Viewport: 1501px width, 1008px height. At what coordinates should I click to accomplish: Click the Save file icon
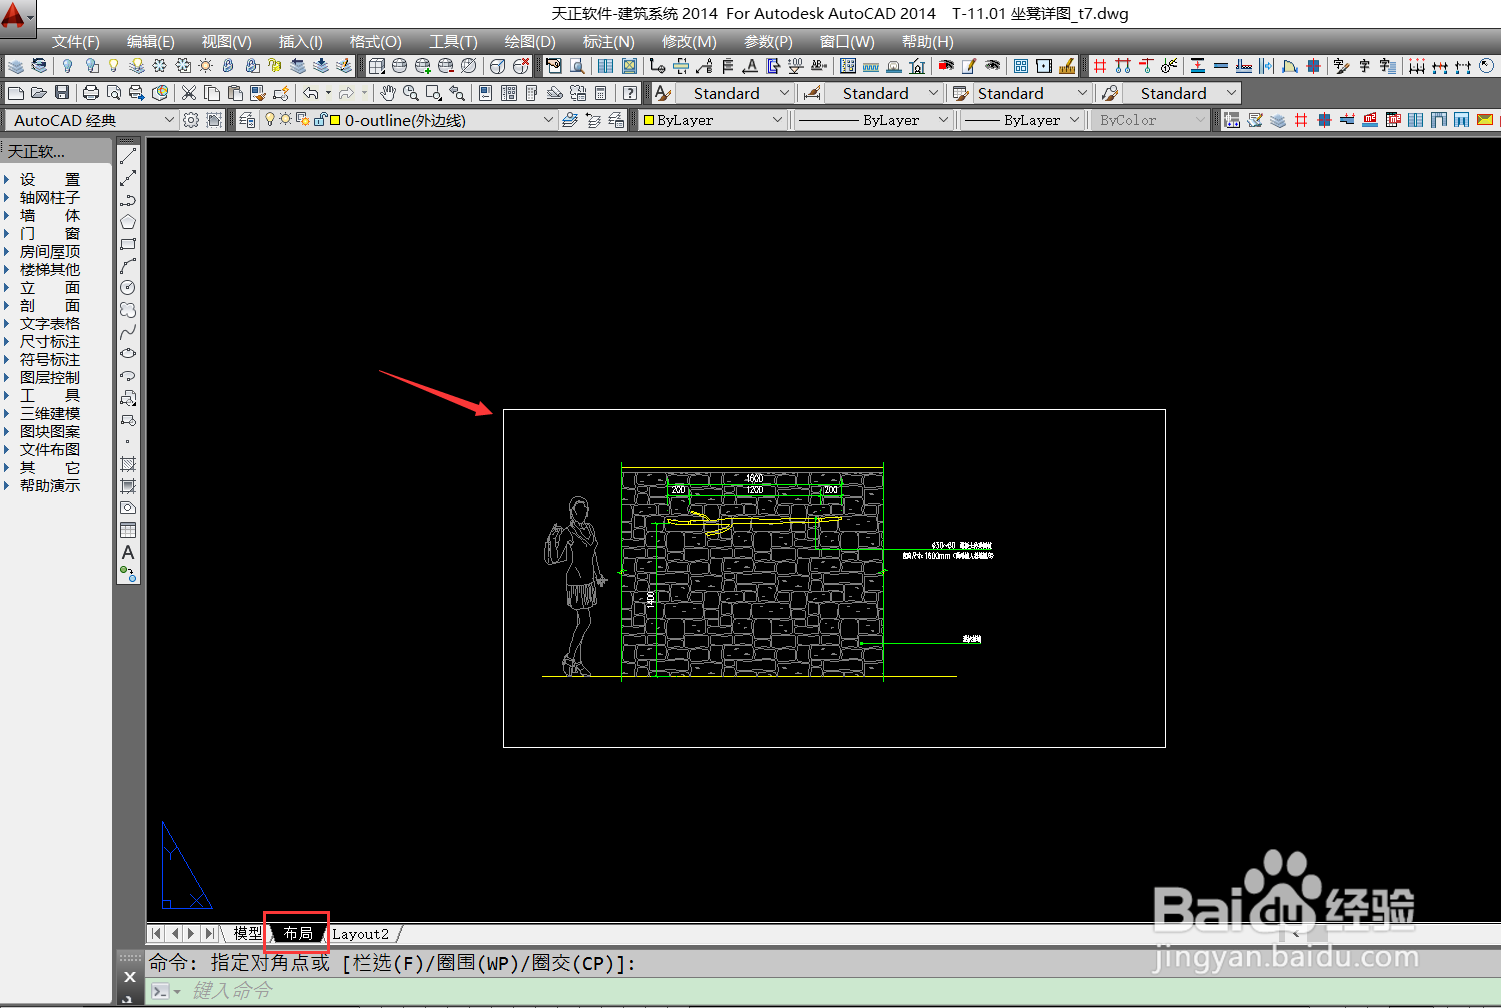tap(62, 93)
